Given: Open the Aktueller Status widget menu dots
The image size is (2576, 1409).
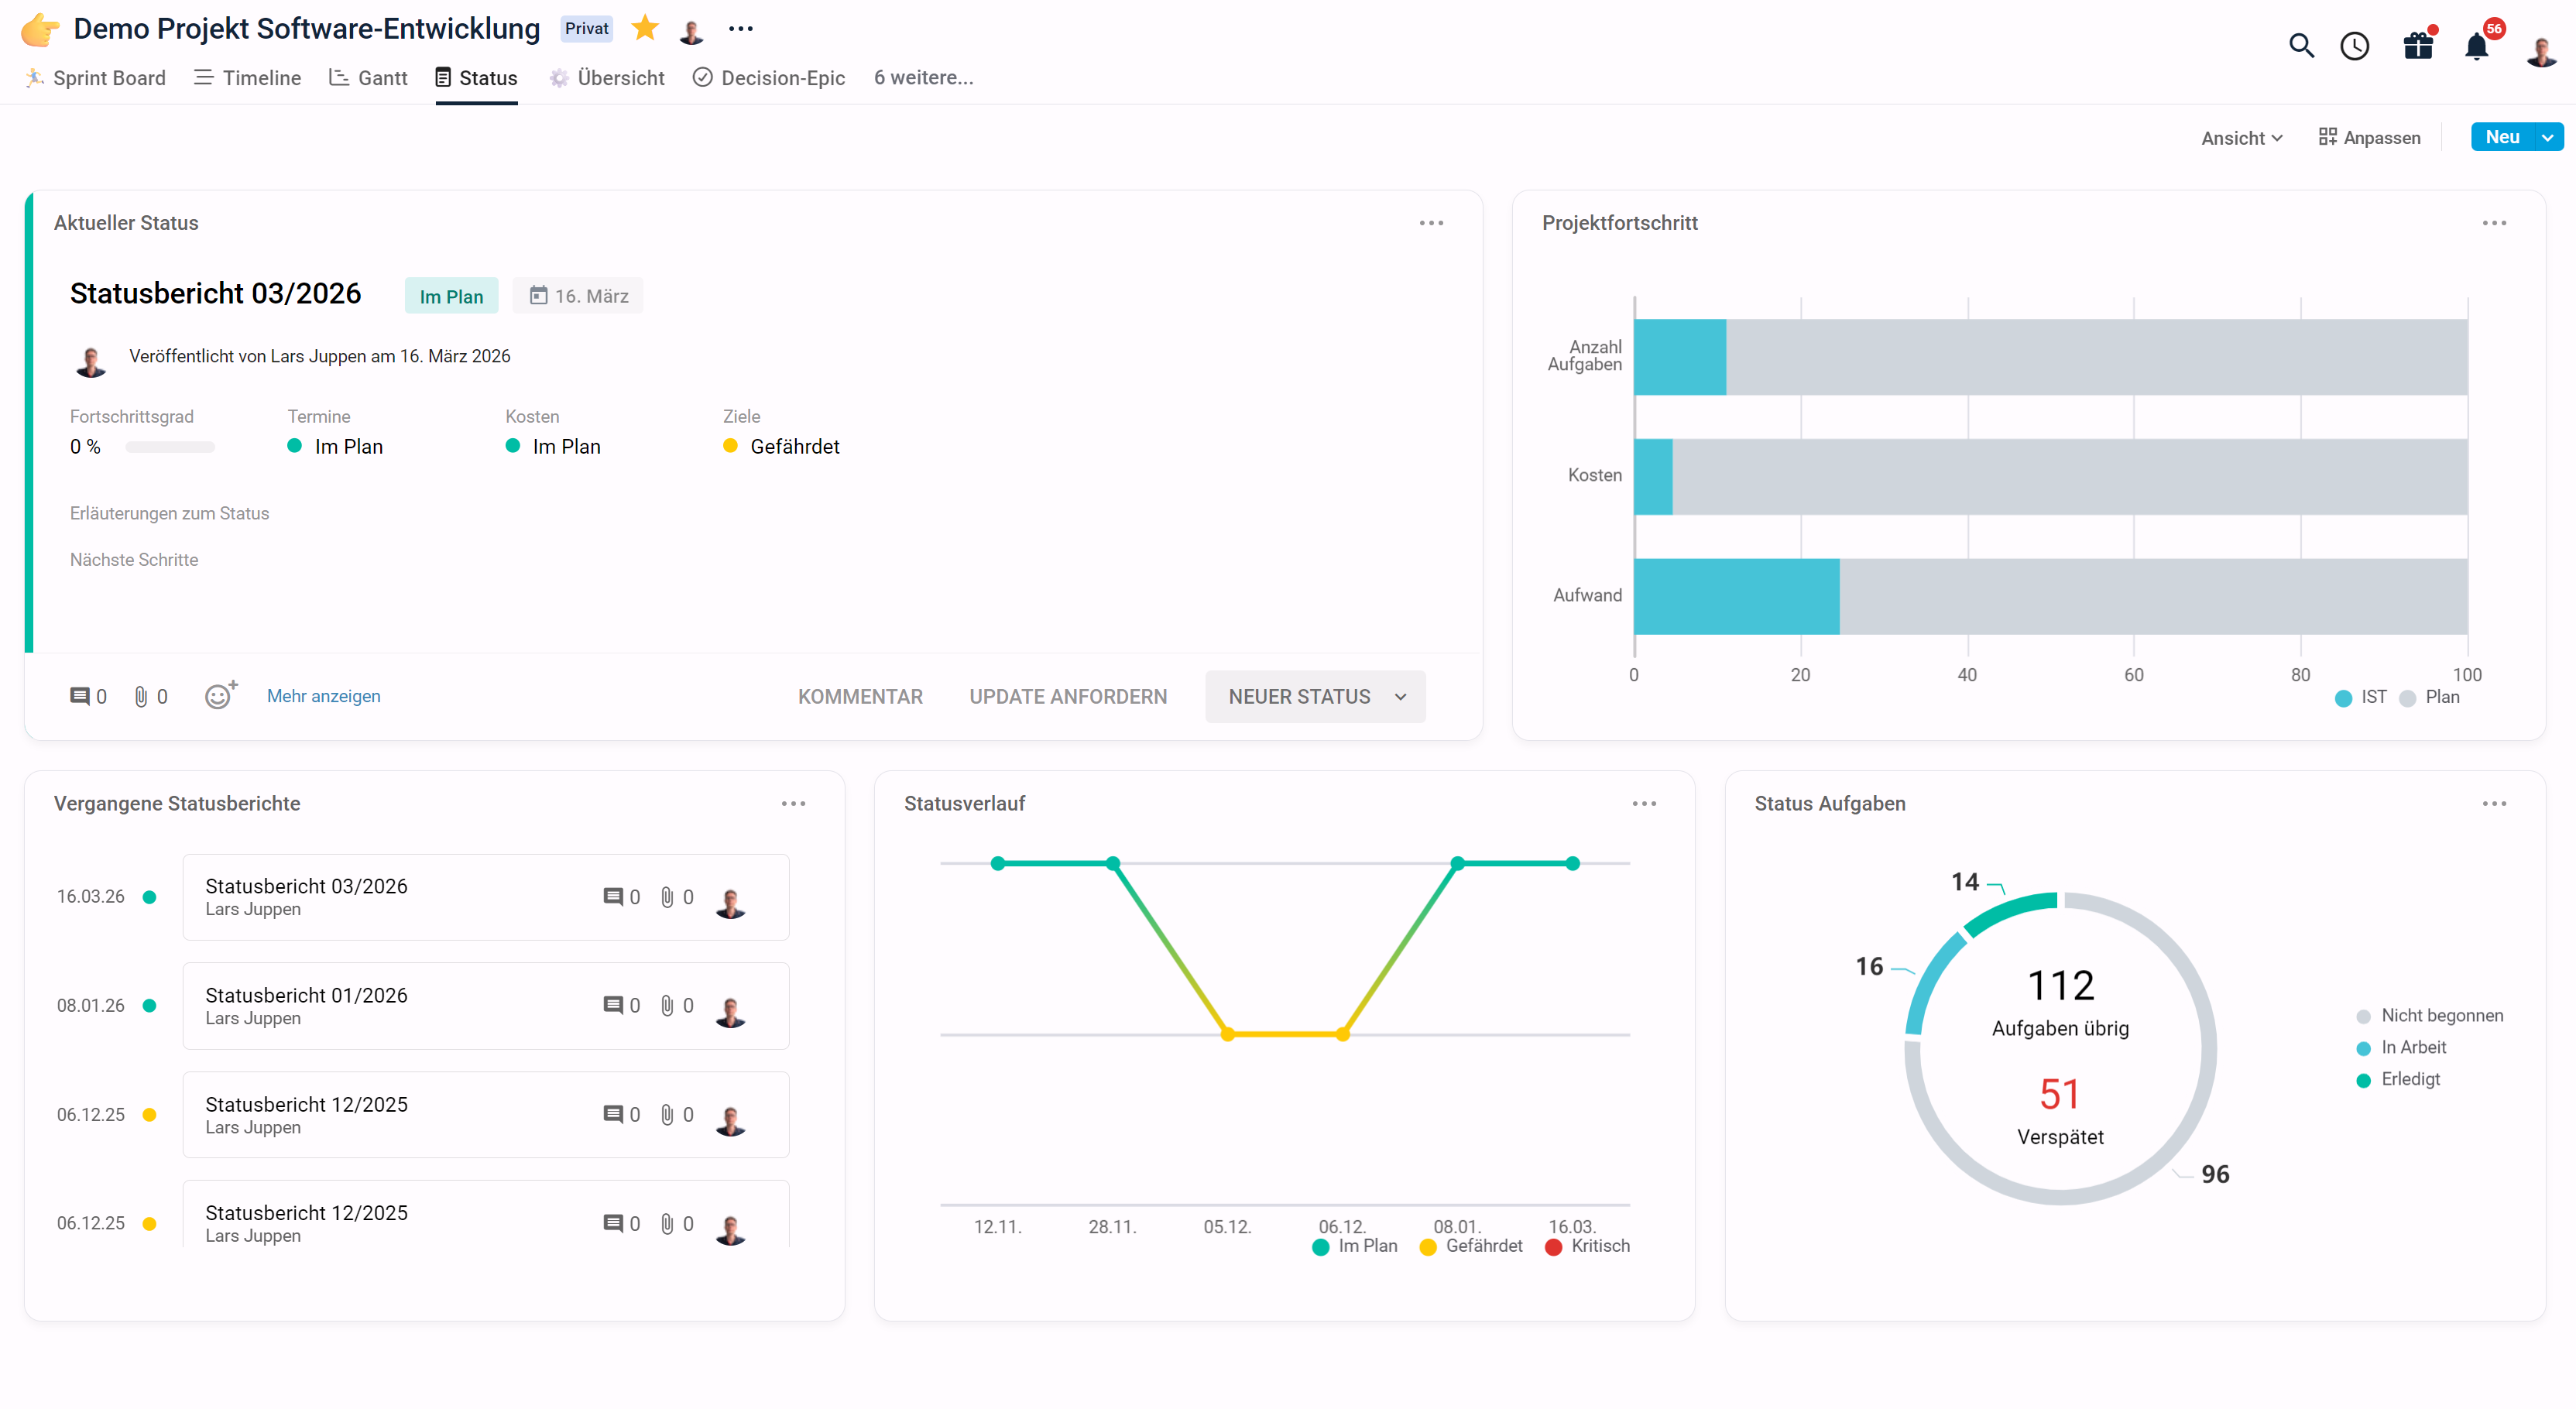Looking at the screenshot, I should tap(1431, 223).
